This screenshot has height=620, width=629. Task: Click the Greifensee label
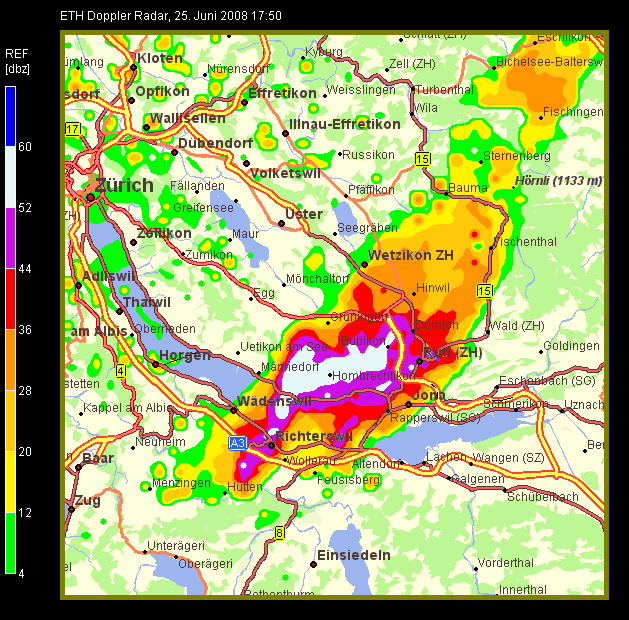[x=203, y=208]
